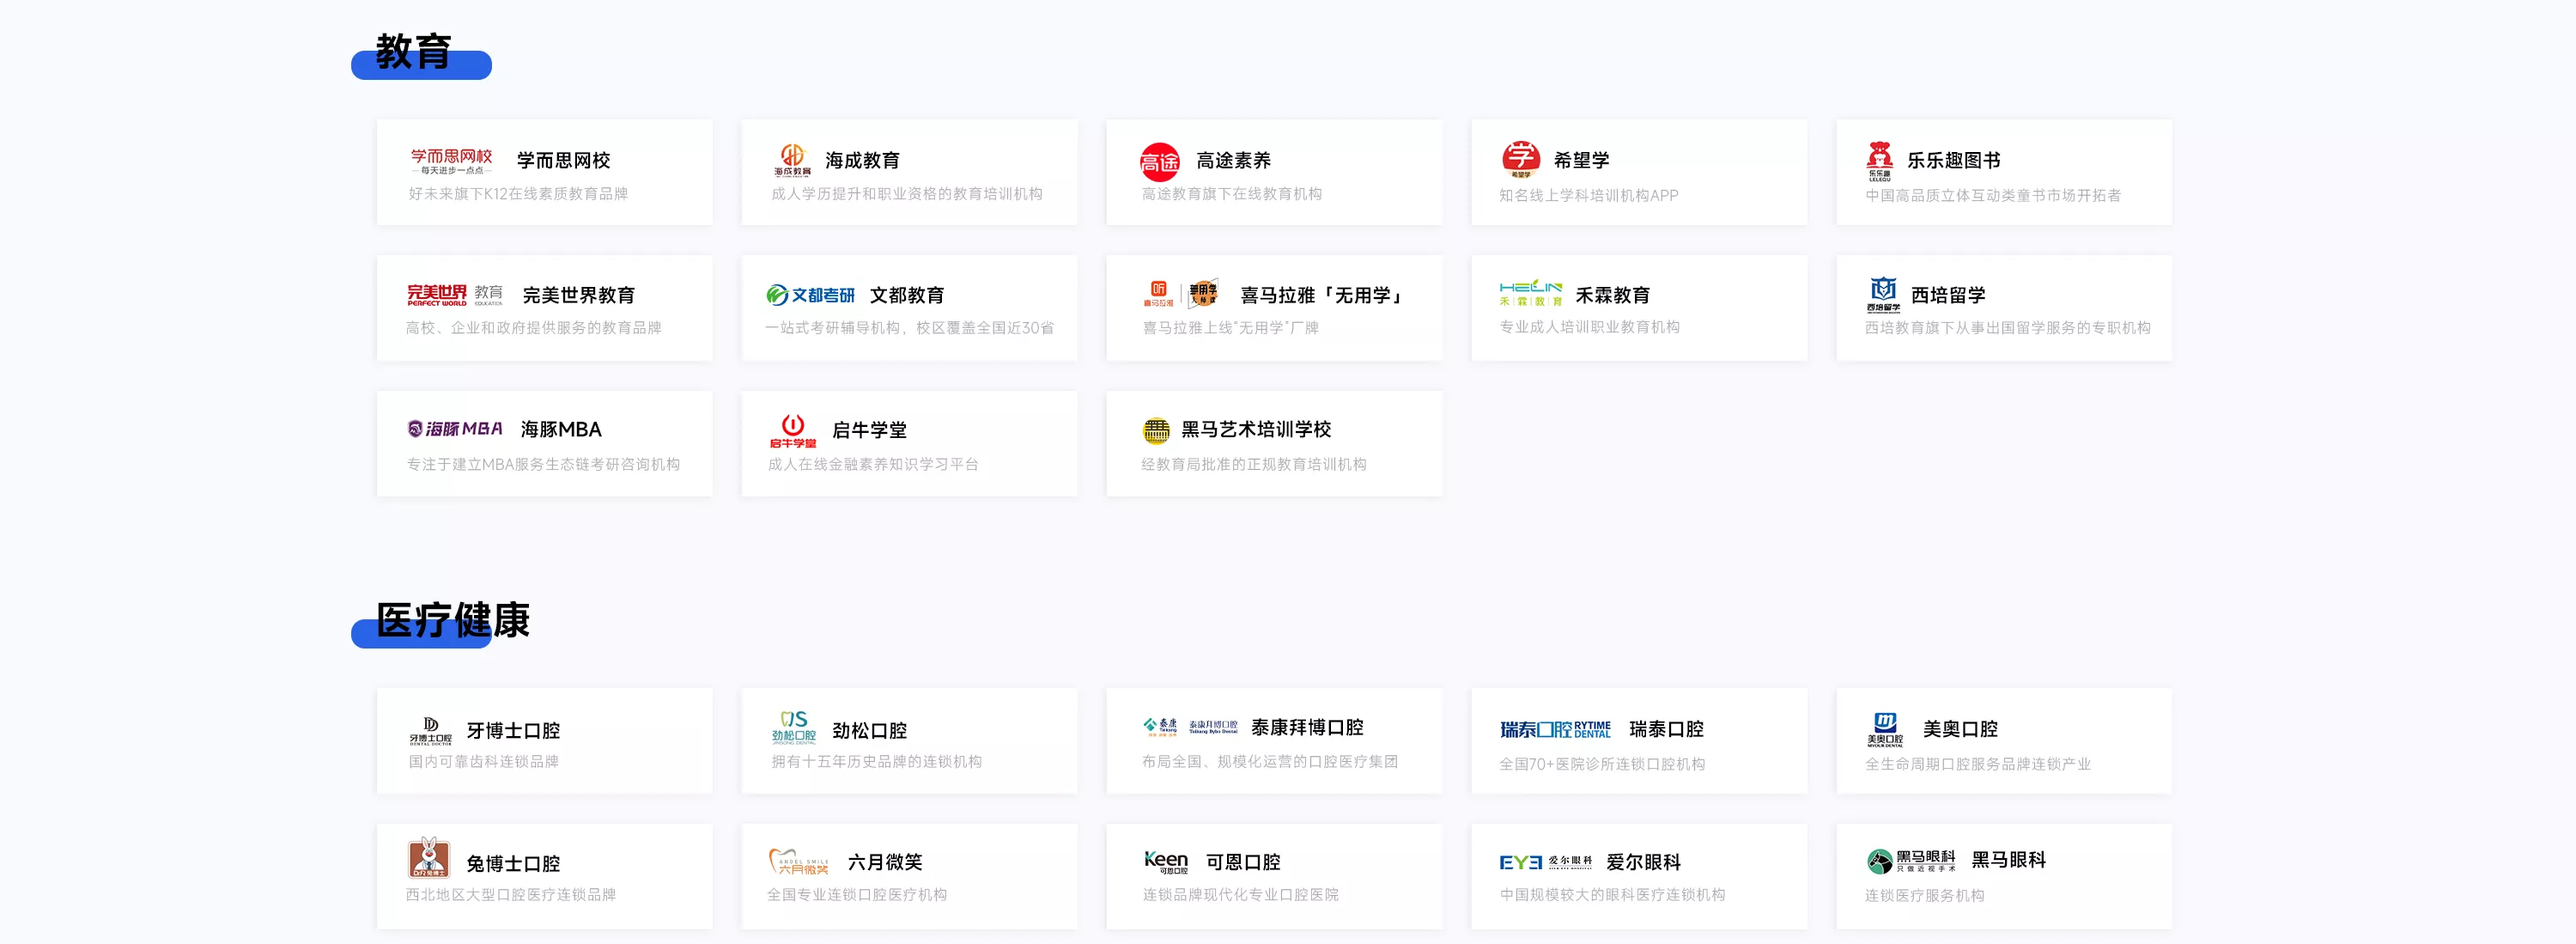Click the 高途 red circle logo
Image resolution: width=2576 pixels, height=944 pixels.
point(1159,161)
